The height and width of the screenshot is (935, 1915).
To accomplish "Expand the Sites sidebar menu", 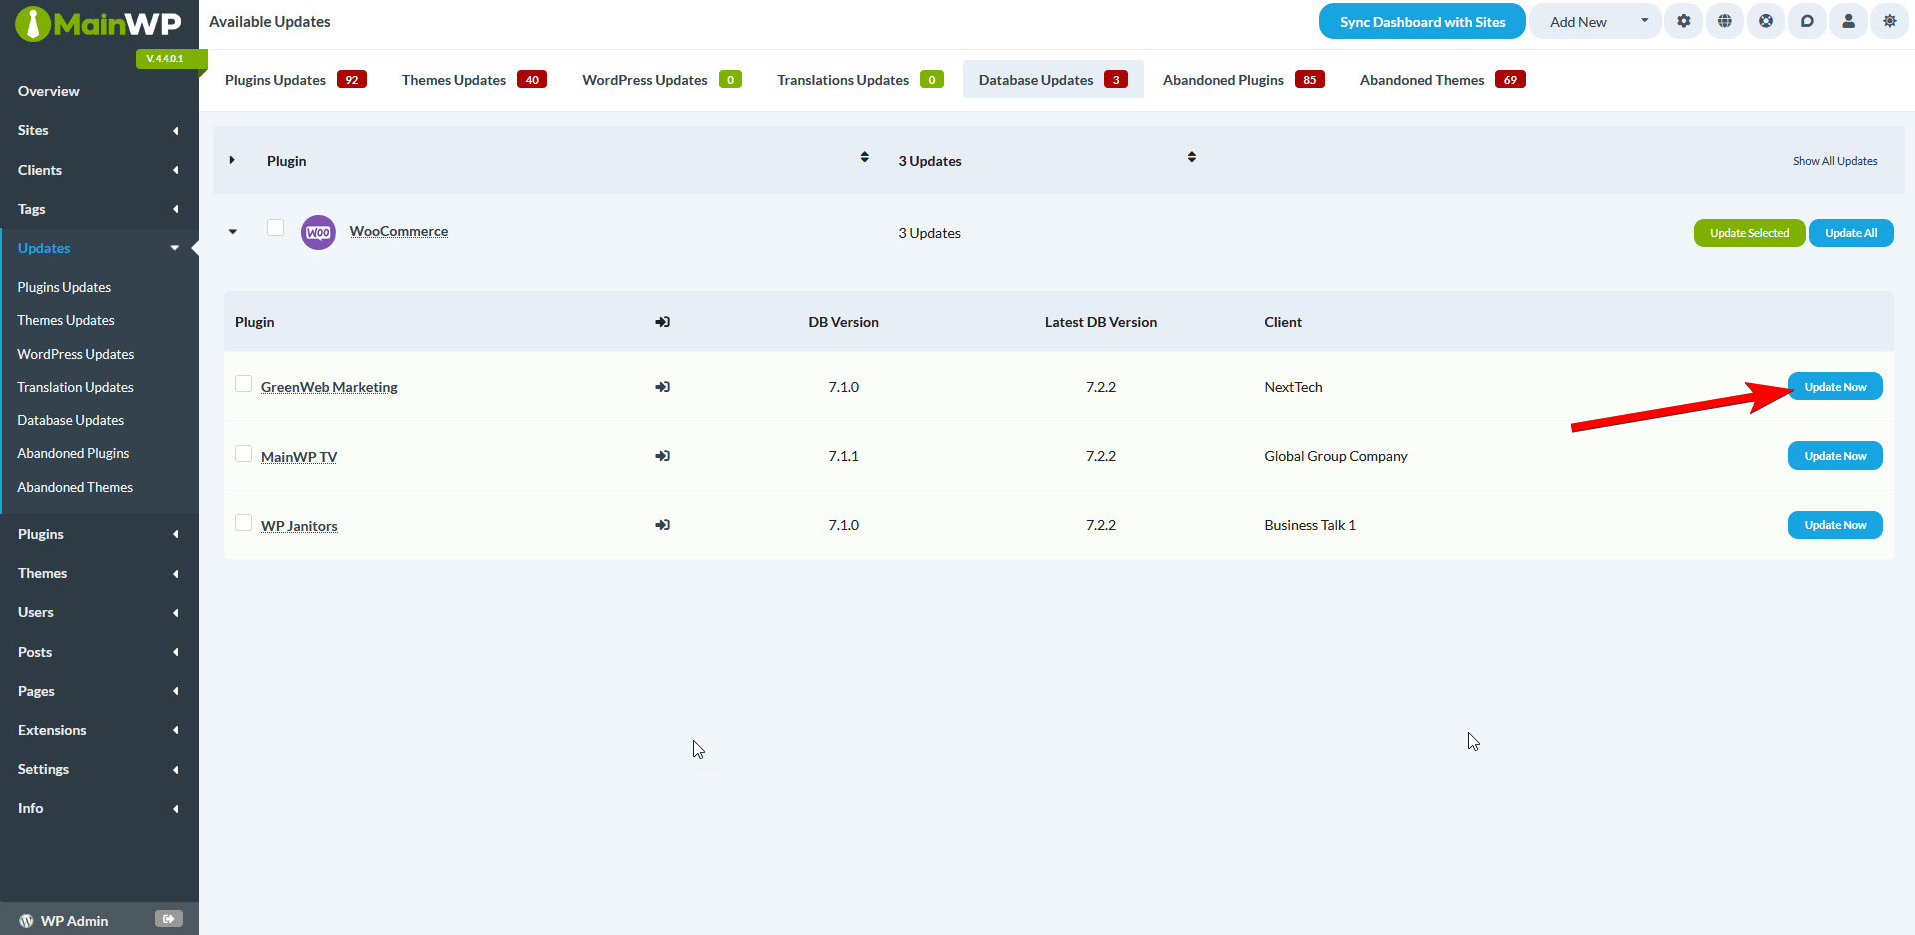I will (98, 130).
